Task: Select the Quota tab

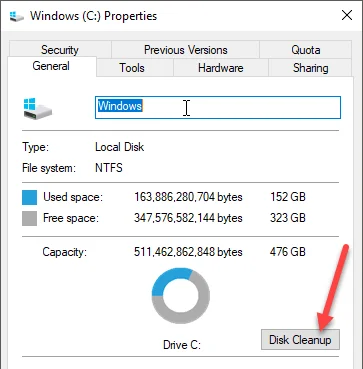Action: point(306,50)
